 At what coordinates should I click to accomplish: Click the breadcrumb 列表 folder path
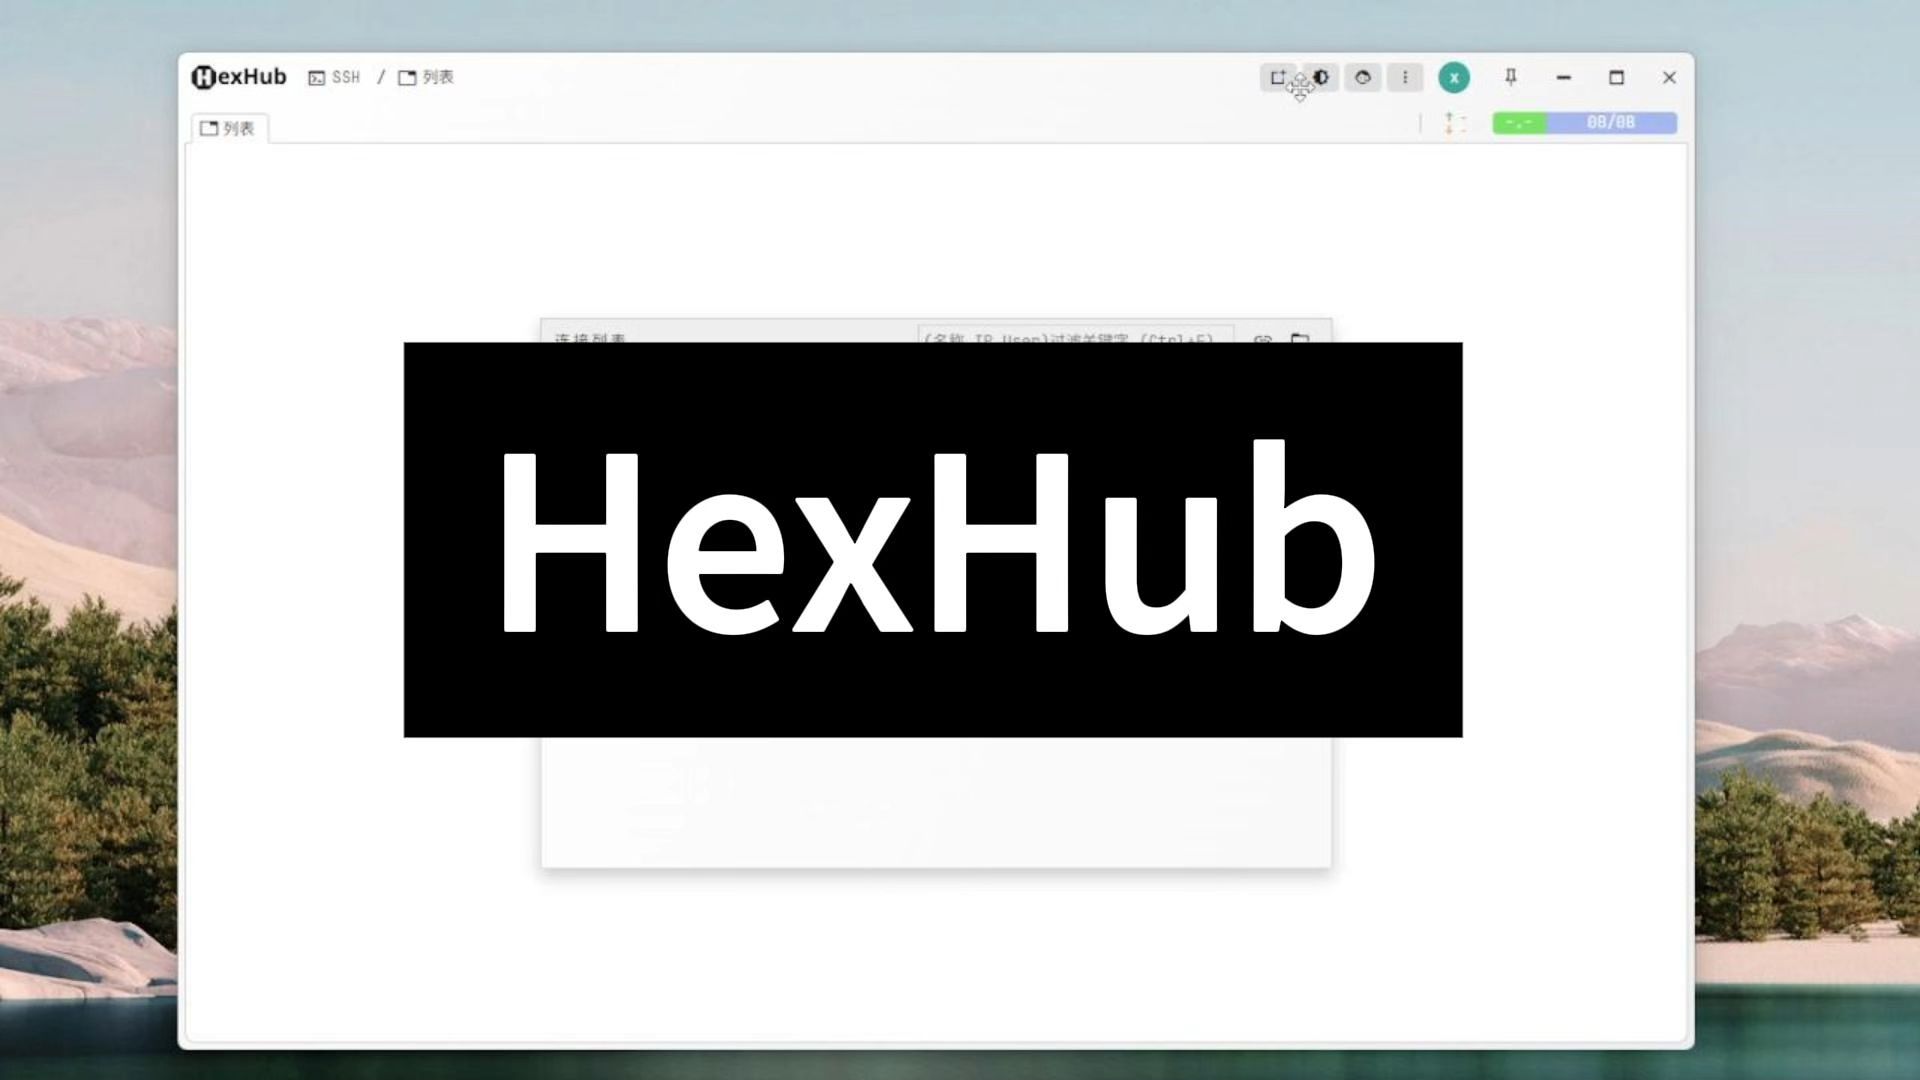point(427,76)
